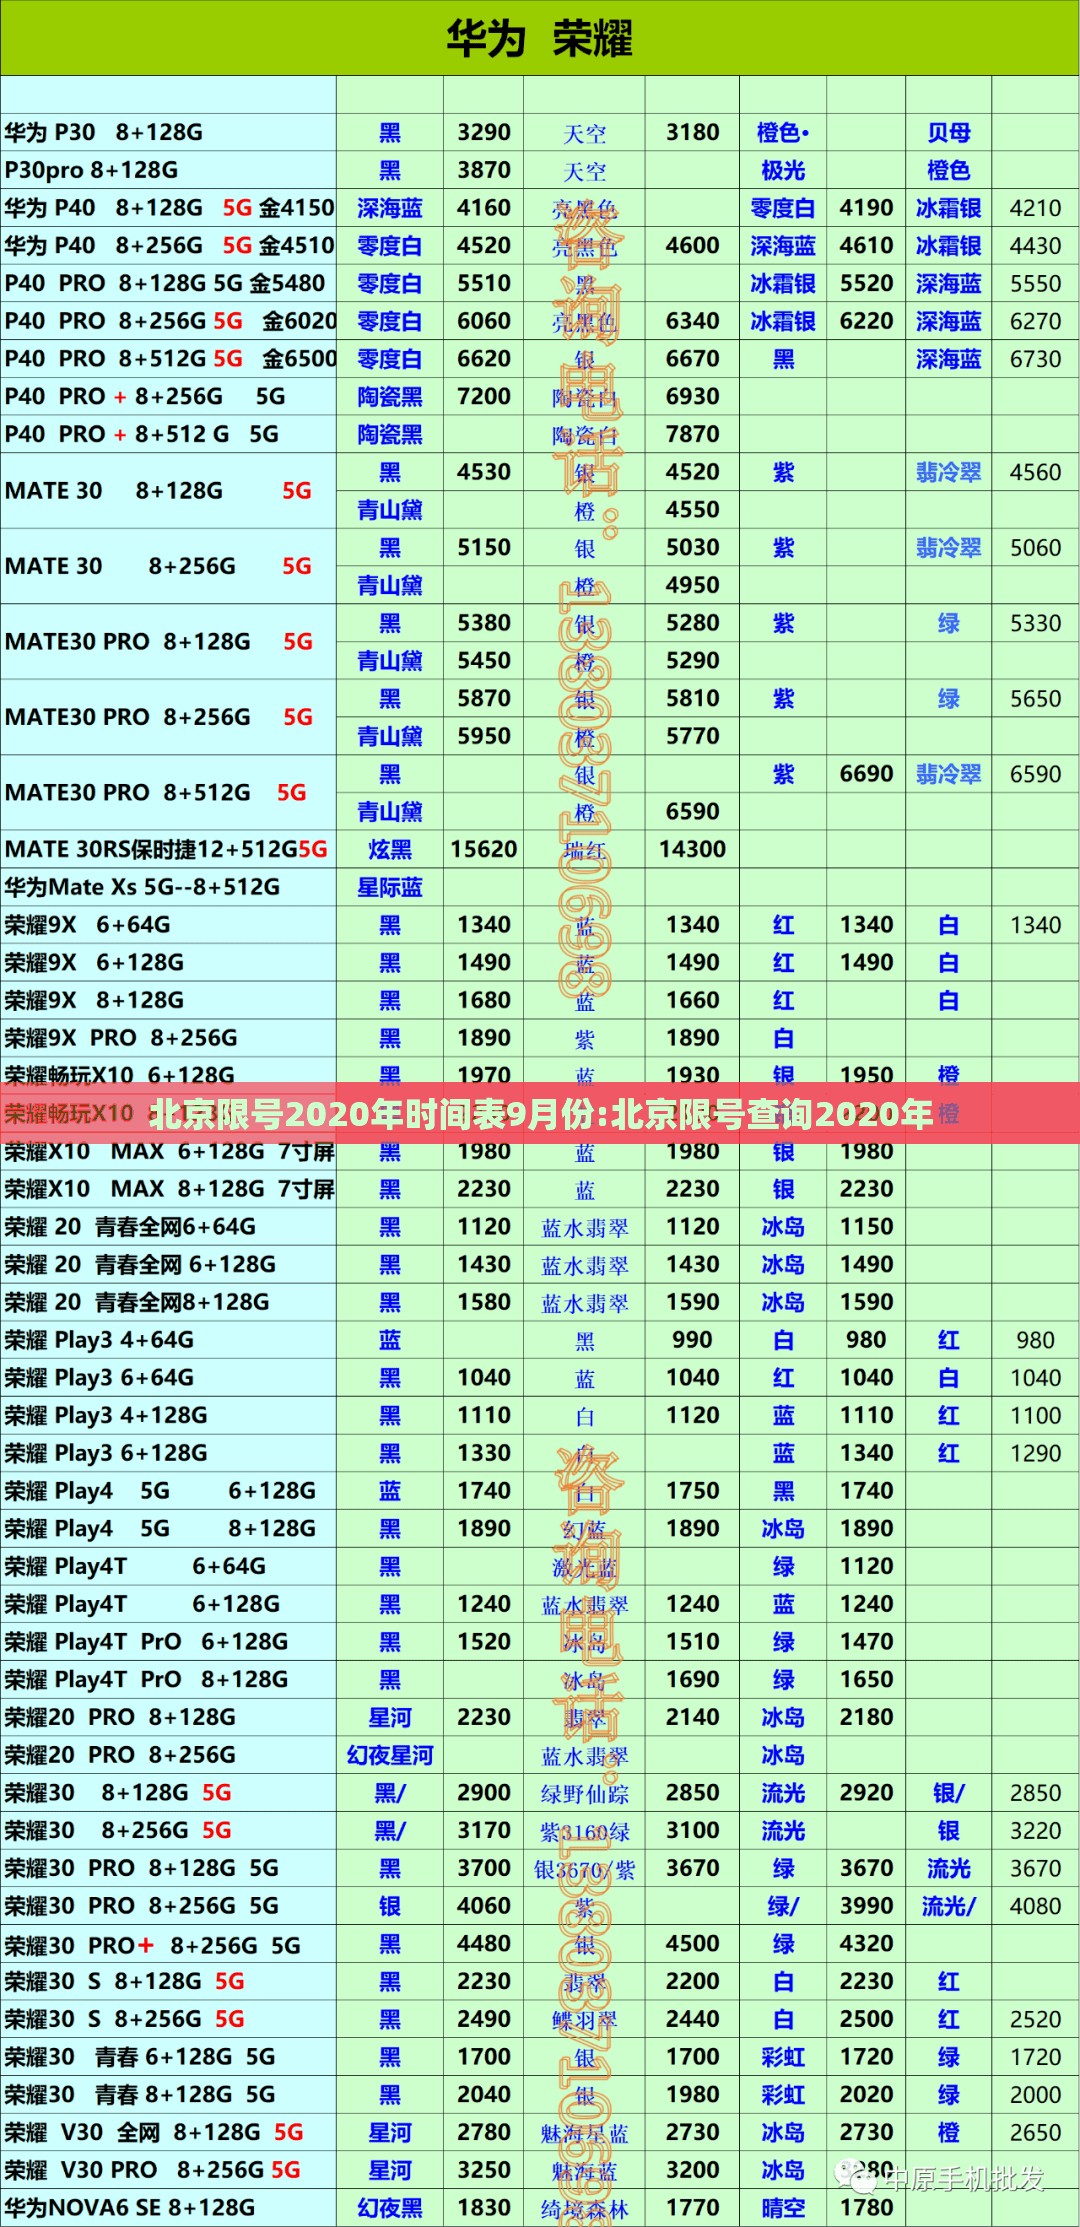Viewport: 1080px width, 2227px height.
Task: Click the 激光蓝 color cell
Action: pyautogui.click(x=585, y=1567)
